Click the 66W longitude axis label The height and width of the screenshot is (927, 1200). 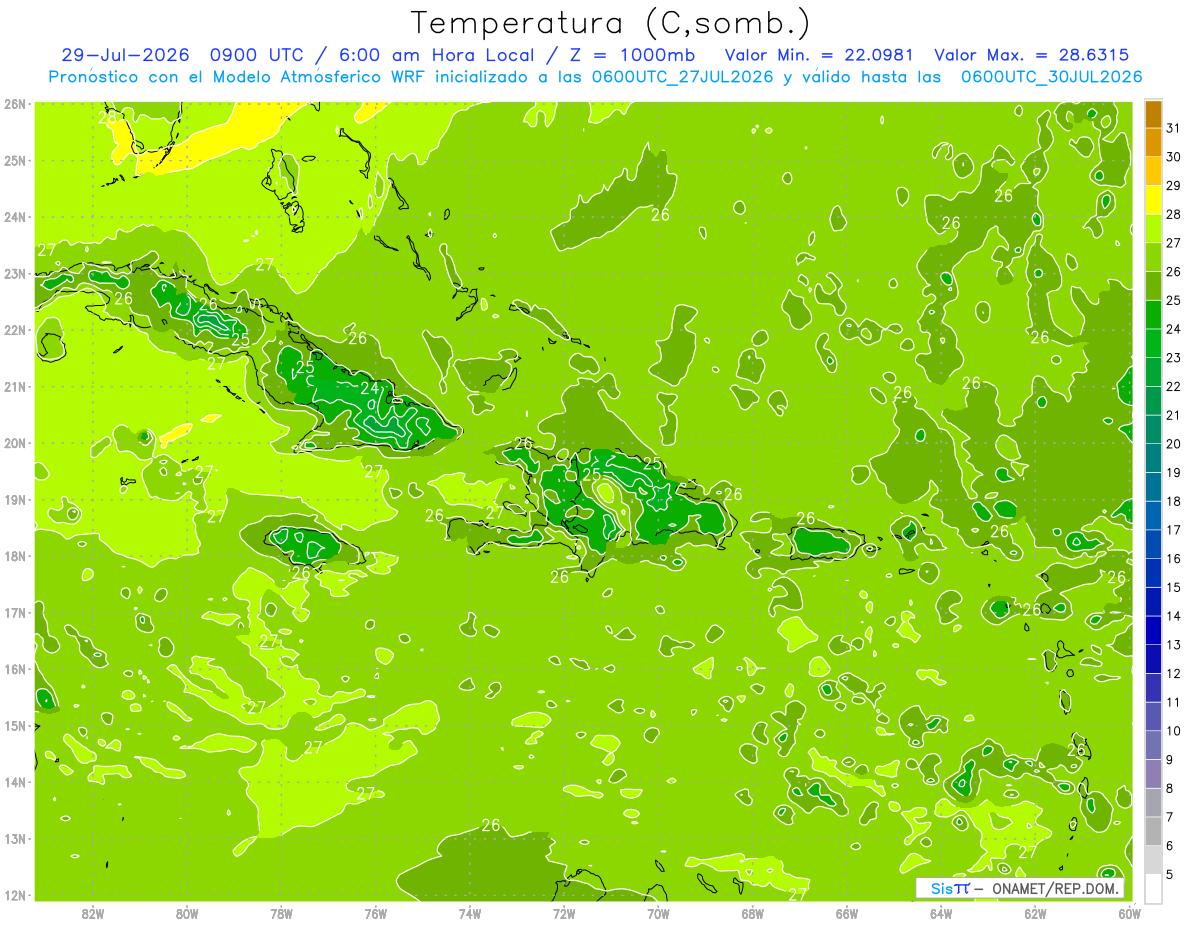point(846,913)
